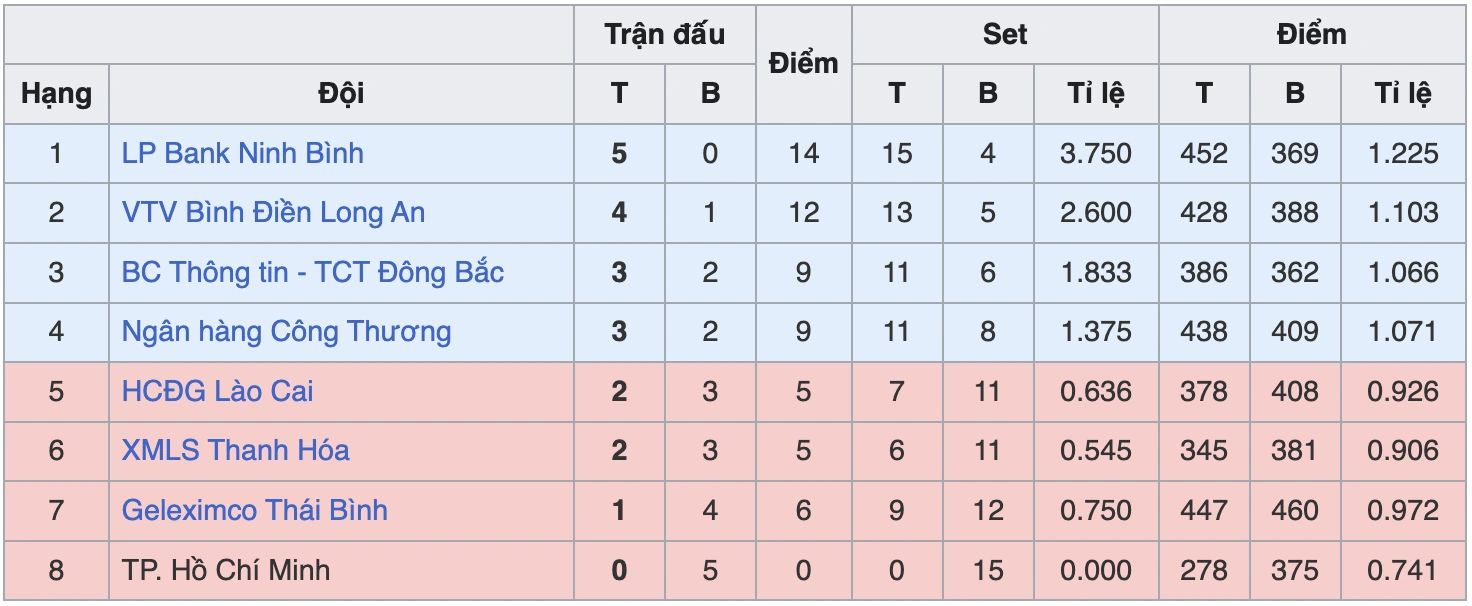Click the Set group header
The width and height of the screenshot is (1472, 606).
click(1004, 34)
